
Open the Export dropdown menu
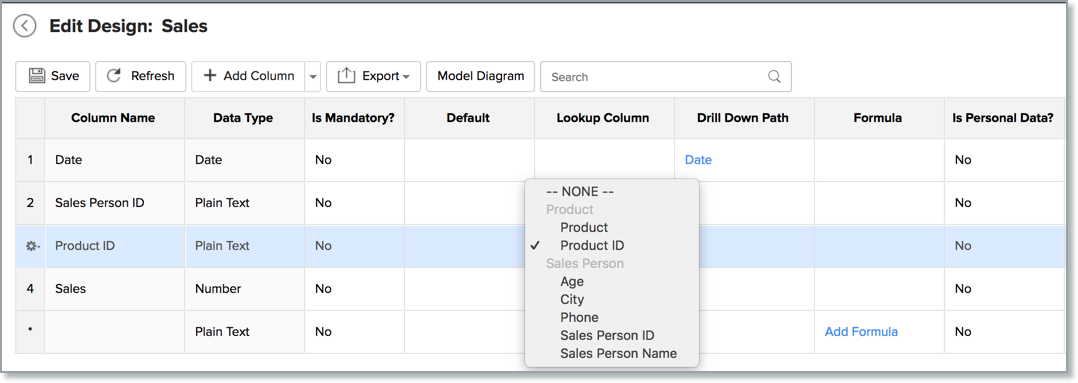coord(373,76)
